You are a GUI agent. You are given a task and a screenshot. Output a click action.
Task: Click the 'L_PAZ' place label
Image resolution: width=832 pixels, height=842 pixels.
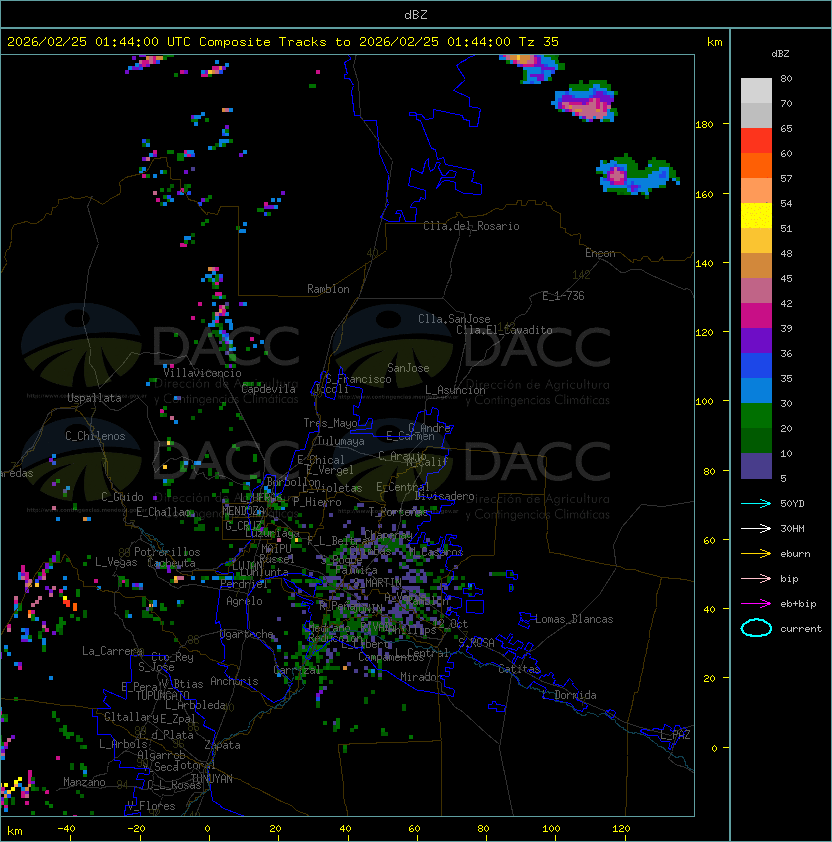click(675, 735)
